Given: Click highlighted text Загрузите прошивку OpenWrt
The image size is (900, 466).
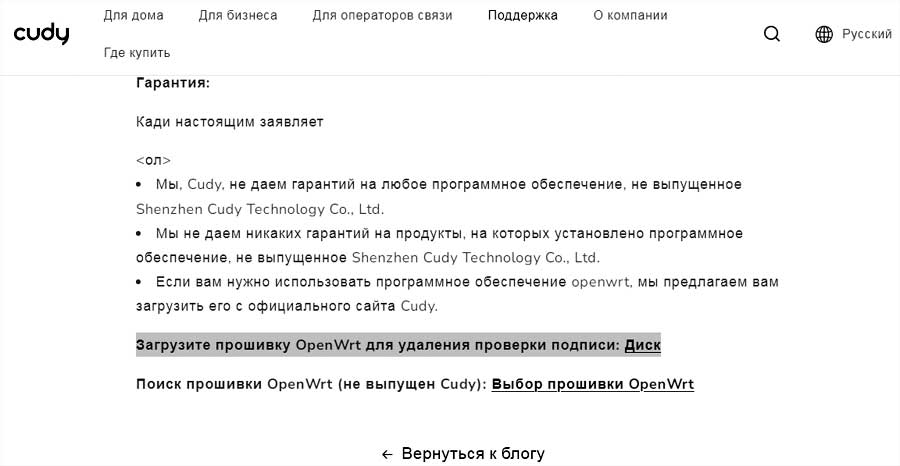Looking at the screenshot, I should tap(248, 345).
